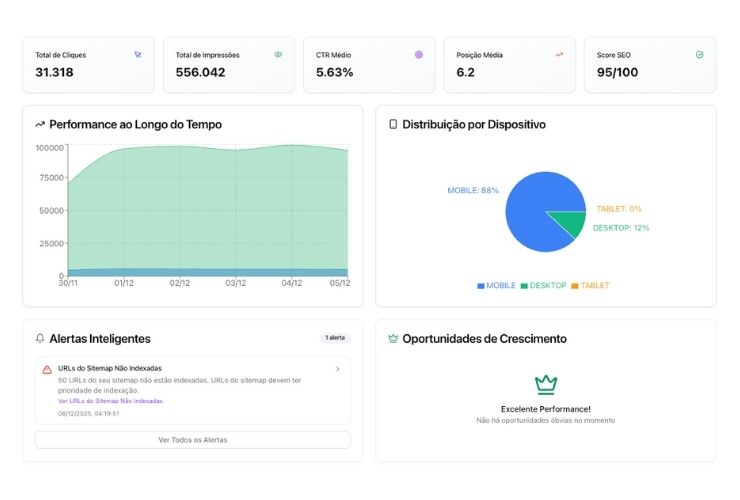Click the MOBILE: 88% pie label
740x500 pixels.
pyautogui.click(x=473, y=190)
